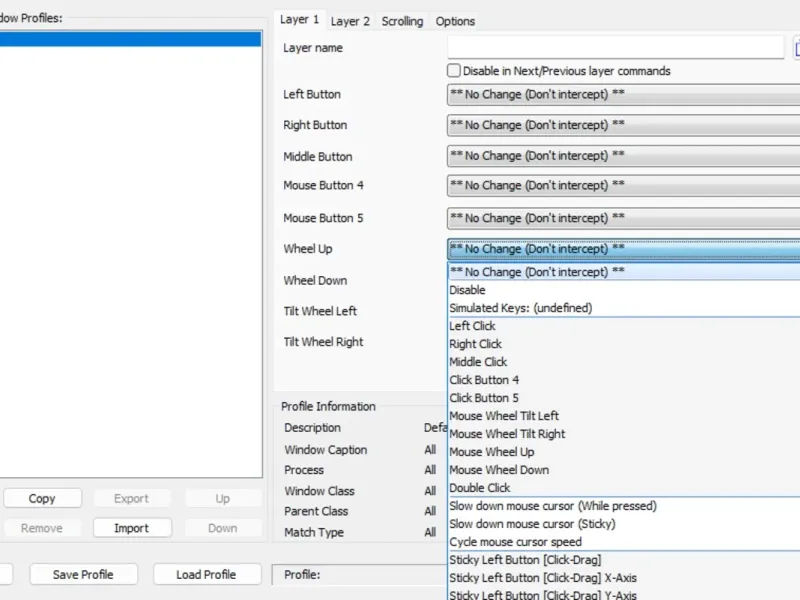Click the Description row label
Screen dimensions: 800x600
(313, 428)
